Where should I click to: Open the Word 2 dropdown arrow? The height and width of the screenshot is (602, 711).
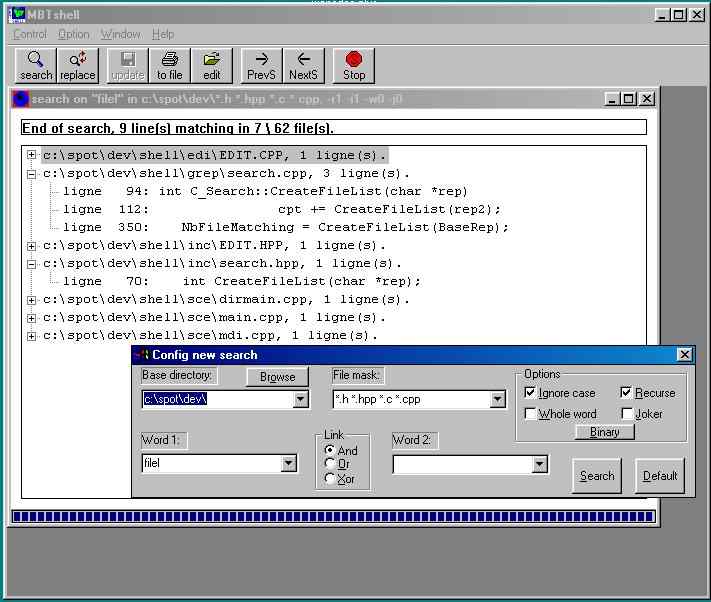pos(539,464)
